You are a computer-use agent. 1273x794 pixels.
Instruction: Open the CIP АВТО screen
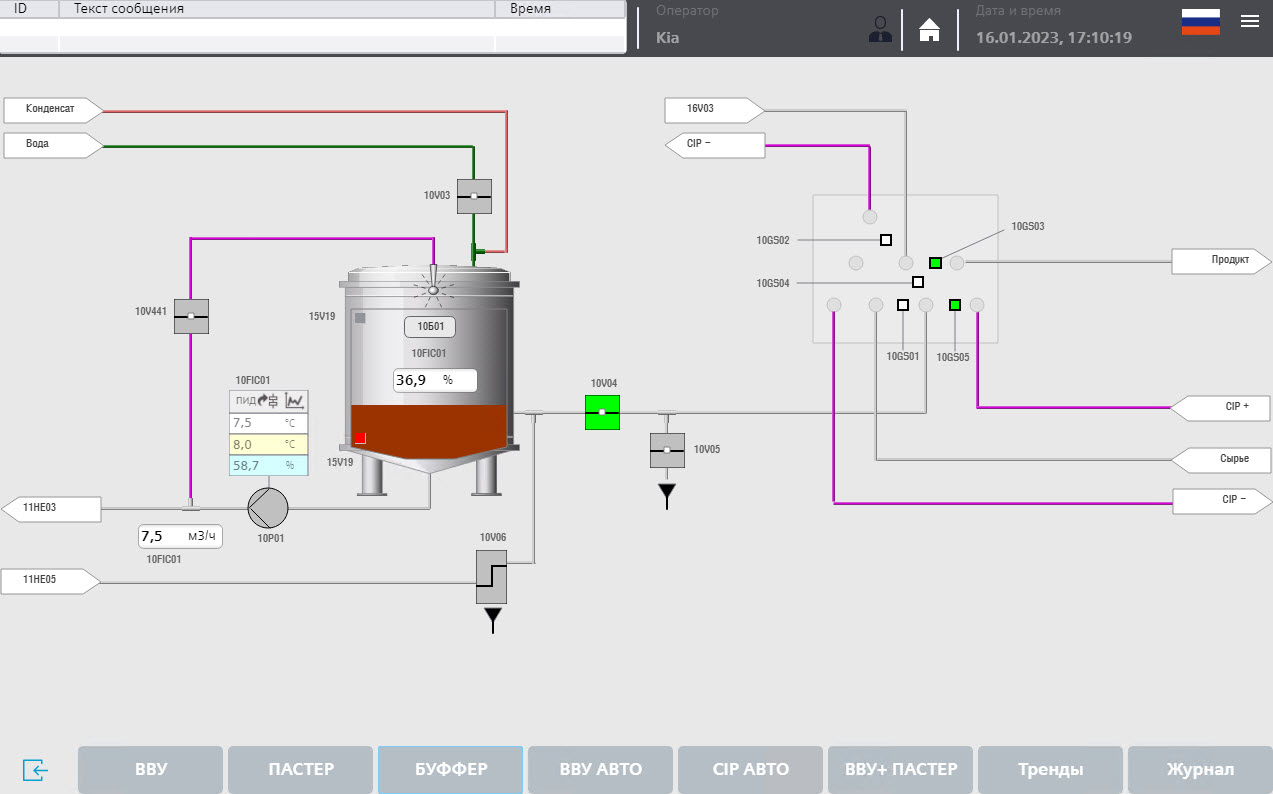pyautogui.click(x=750, y=769)
